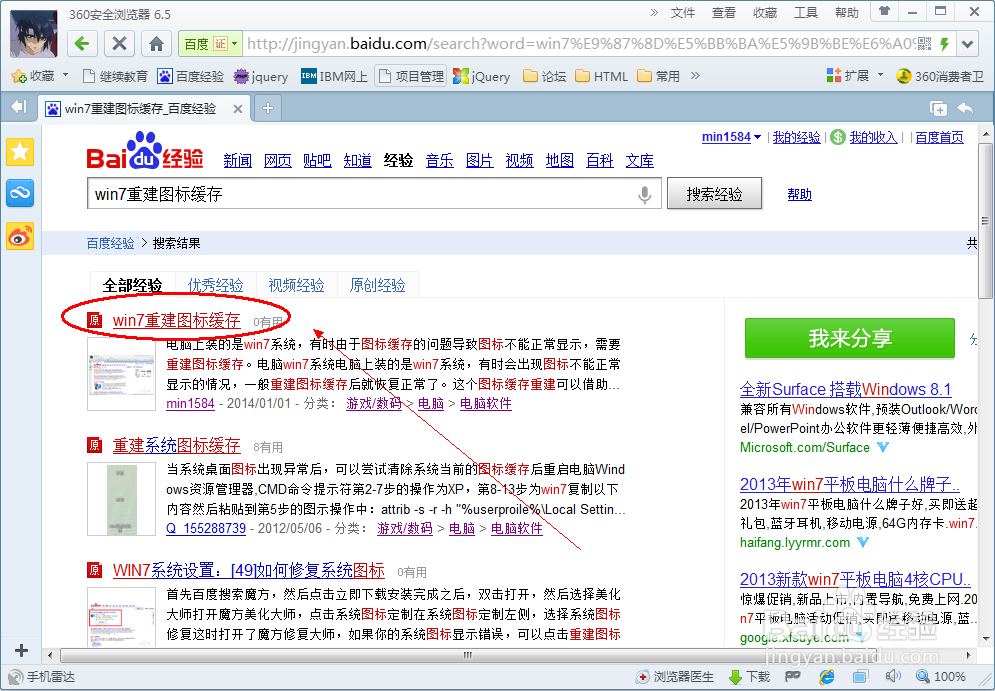Open the 下载 download manager
Screen dimensions: 995x691
pyautogui.click(x=749, y=677)
